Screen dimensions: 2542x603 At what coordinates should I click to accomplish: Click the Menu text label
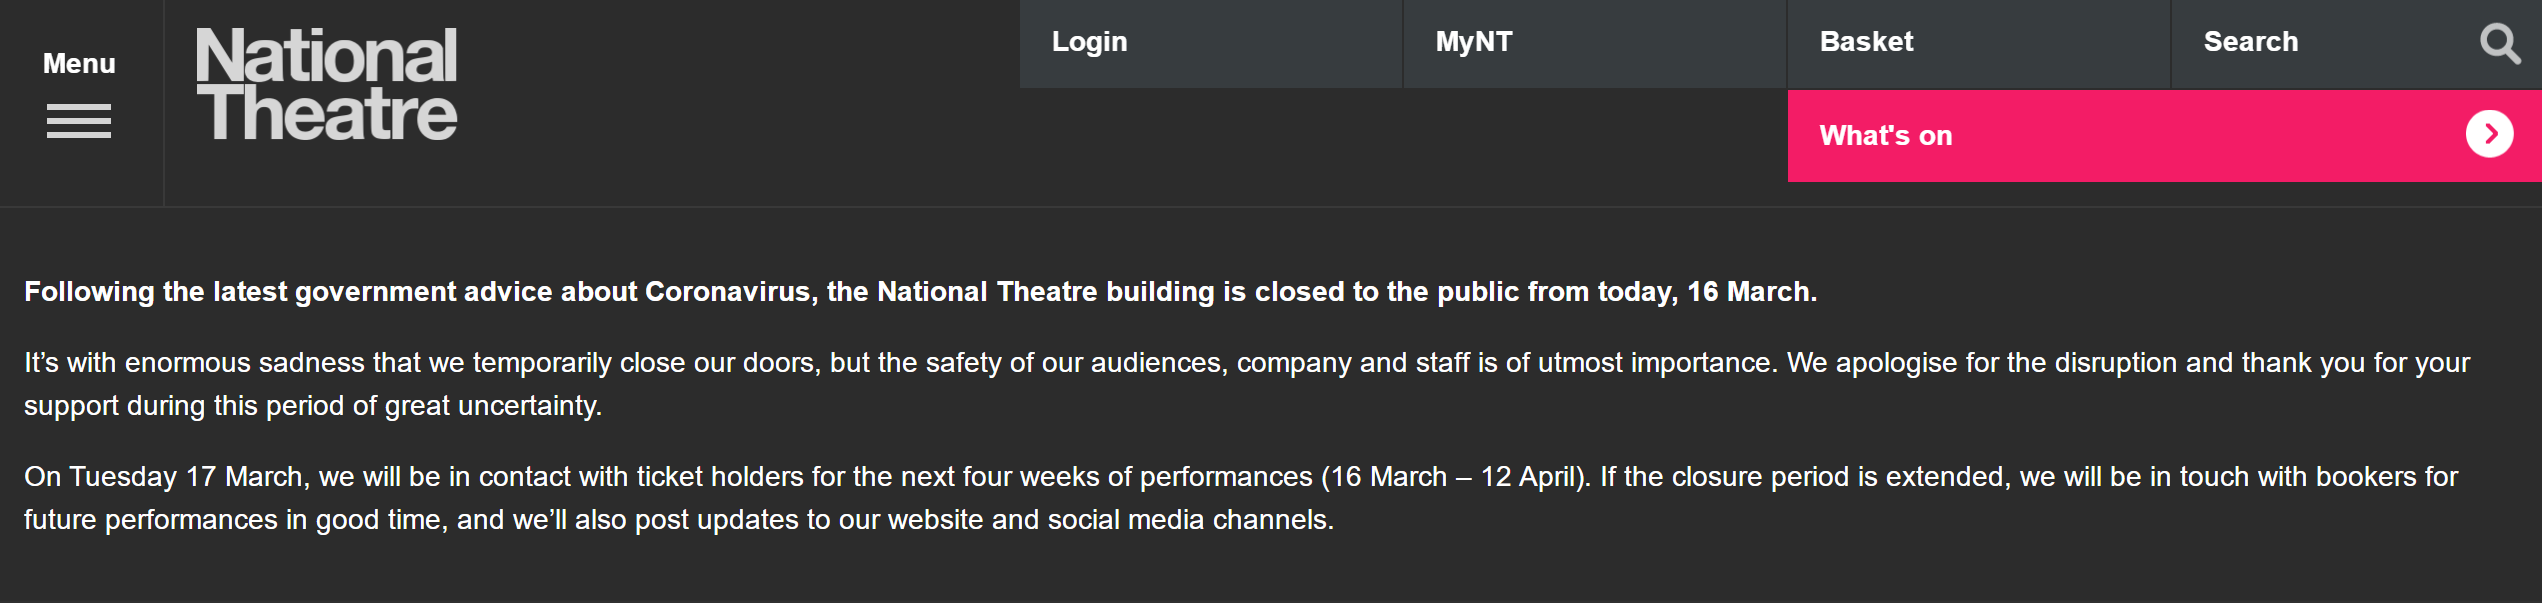pyautogui.click(x=79, y=64)
